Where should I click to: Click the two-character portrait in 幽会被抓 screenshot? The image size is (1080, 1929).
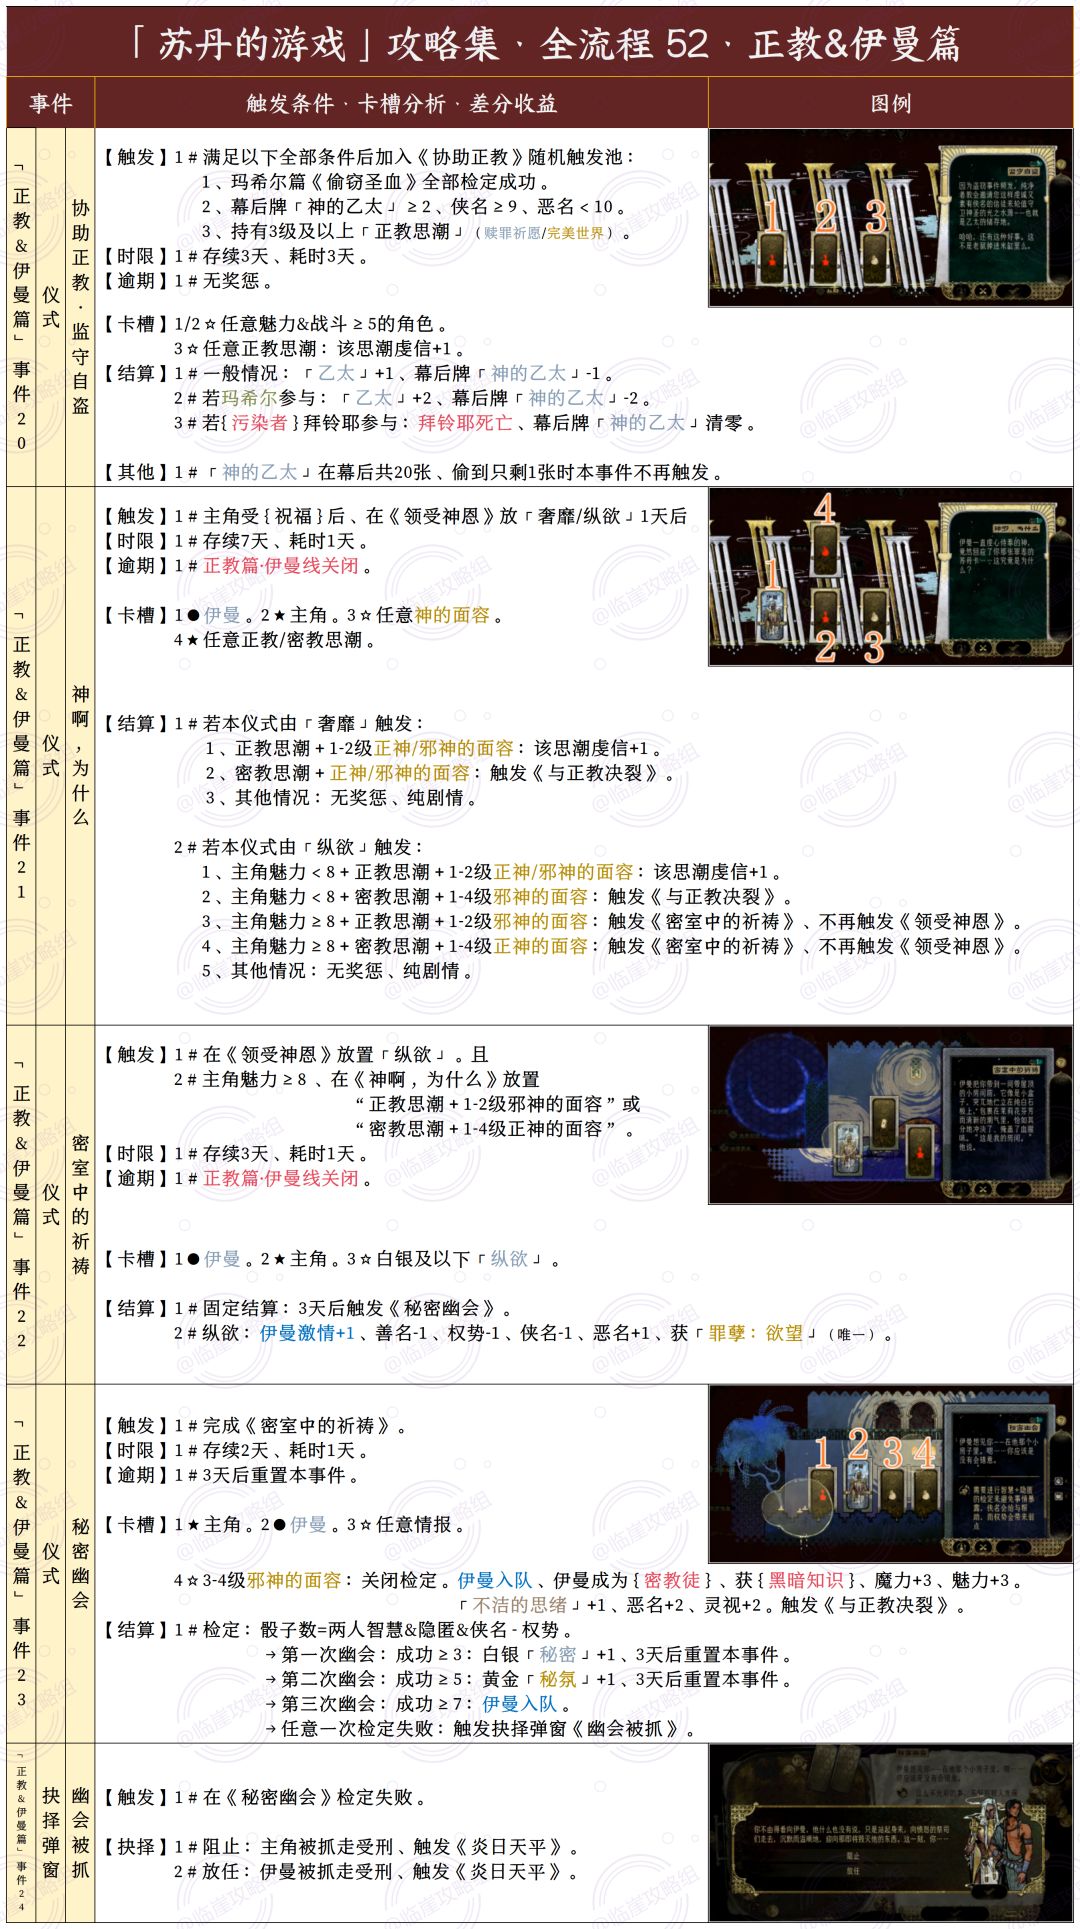(998, 1844)
